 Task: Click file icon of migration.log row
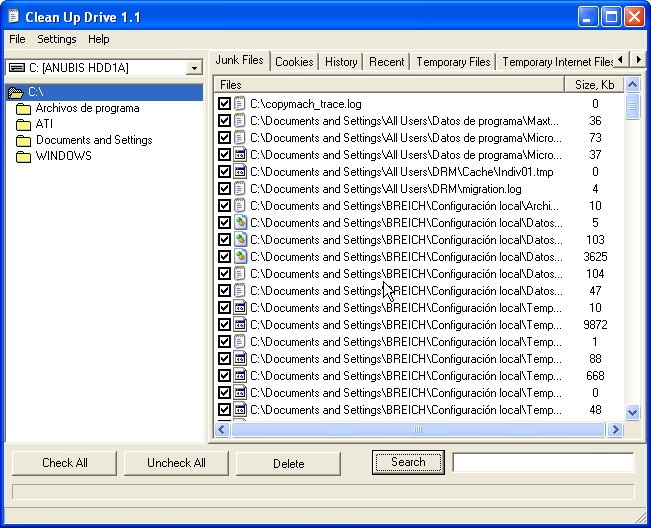(x=240, y=189)
